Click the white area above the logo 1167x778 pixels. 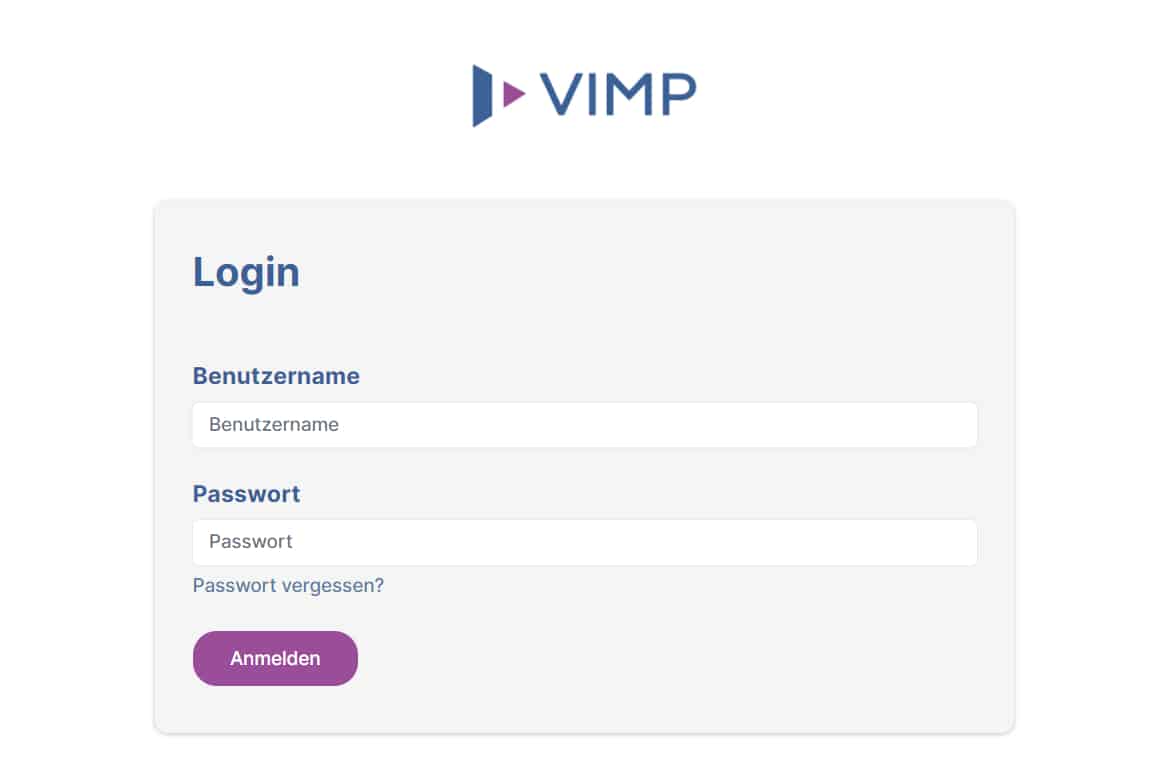(584, 30)
